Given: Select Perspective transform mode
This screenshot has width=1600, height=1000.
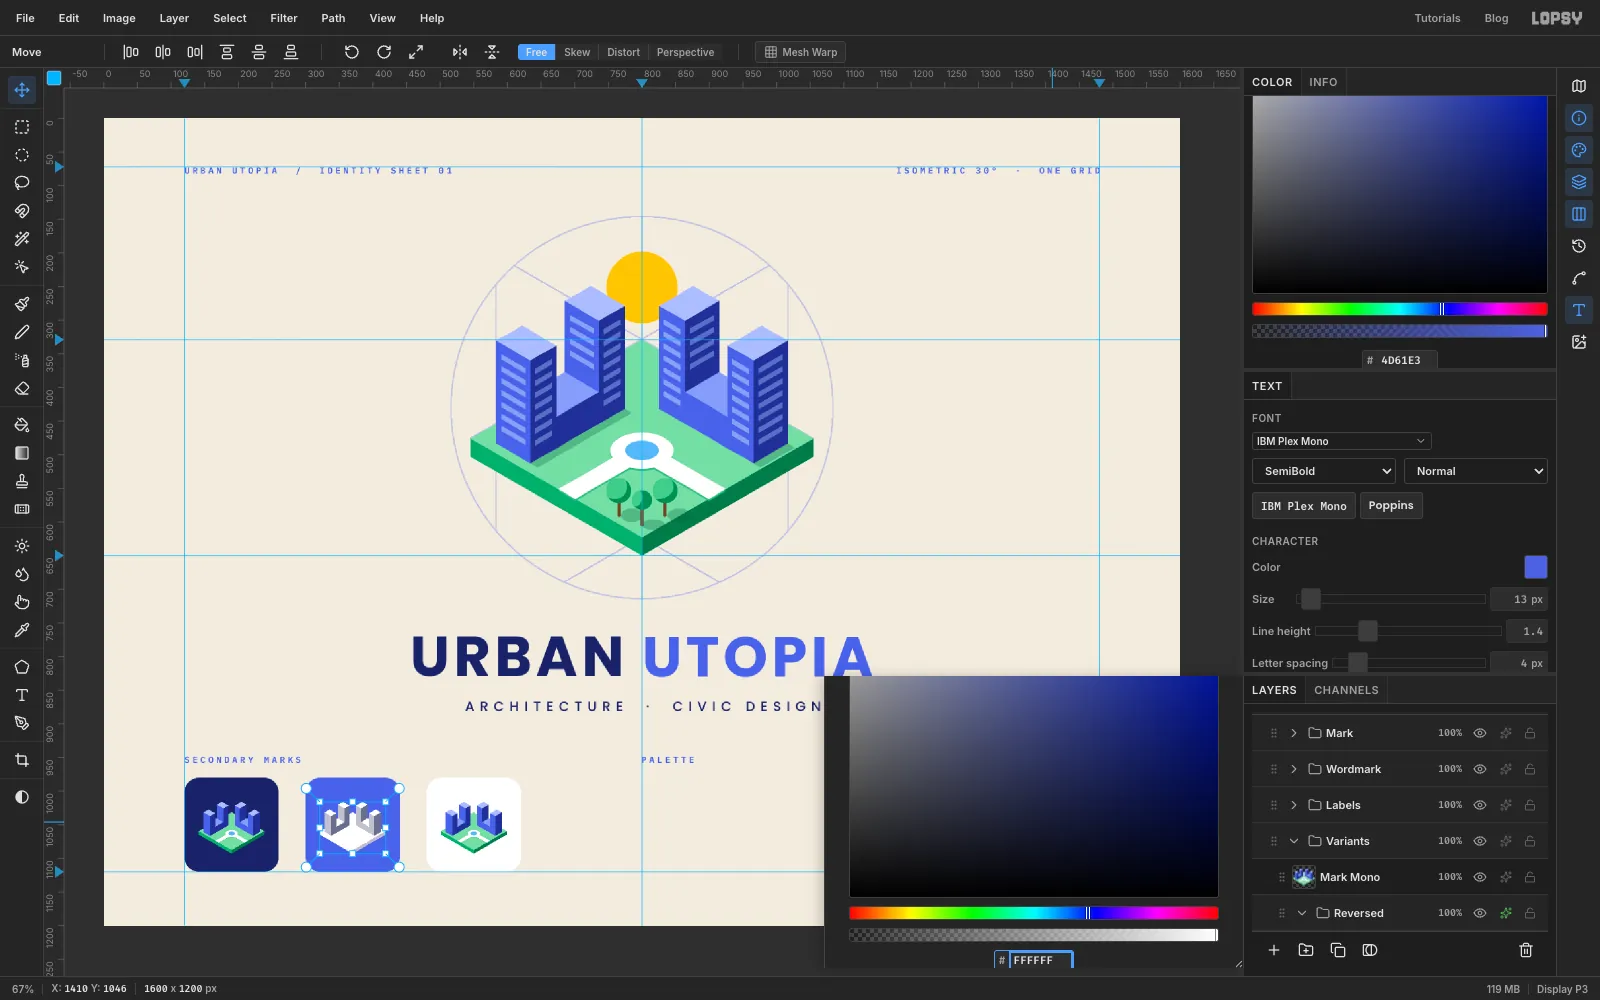Looking at the screenshot, I should [x=685, y=52].
